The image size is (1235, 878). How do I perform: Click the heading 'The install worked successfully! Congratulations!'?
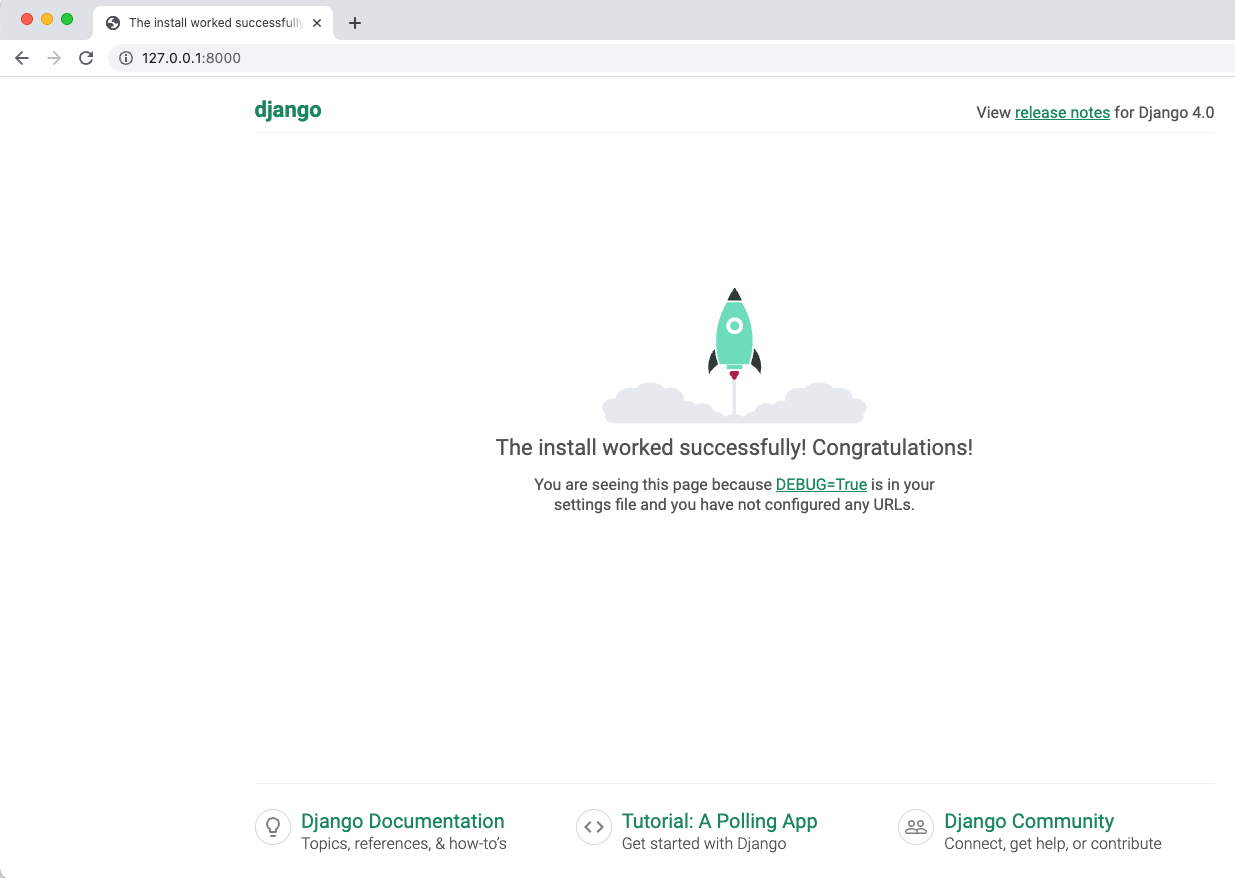click(734, 447)
